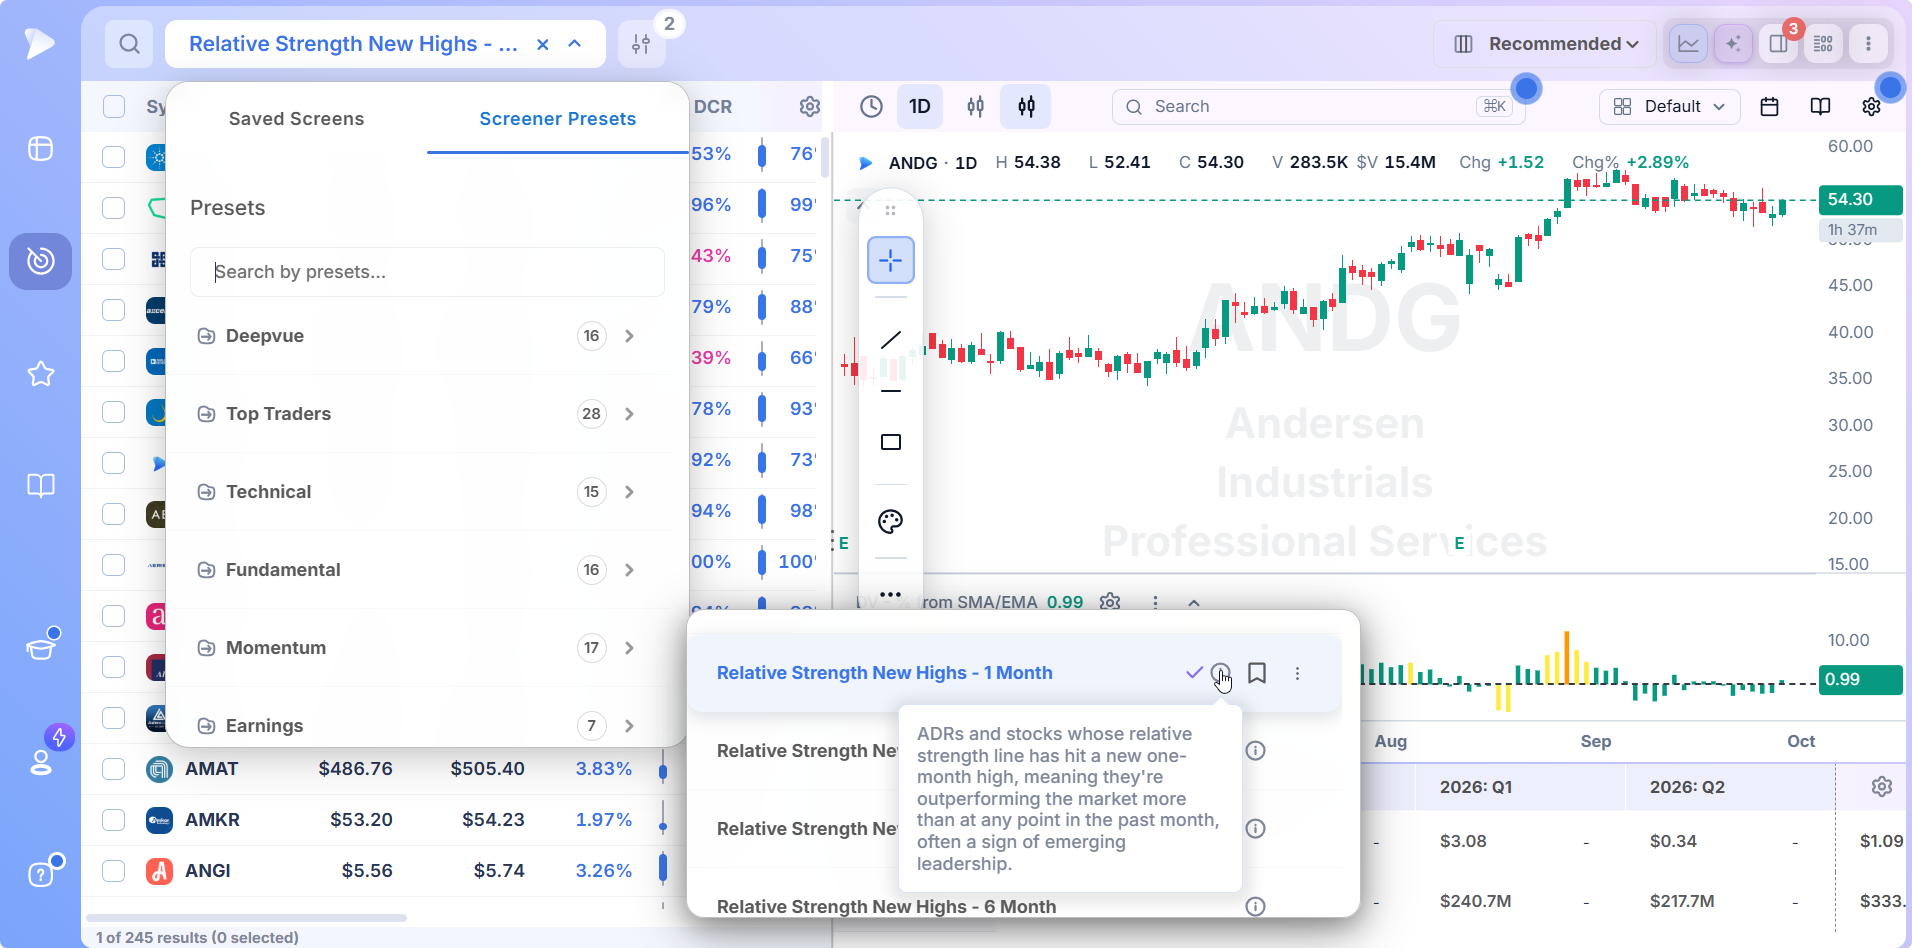1912x948 pixels.
Task: Open the chart calendar icon
Action: pyautogui.click(x=1769, y=107)
